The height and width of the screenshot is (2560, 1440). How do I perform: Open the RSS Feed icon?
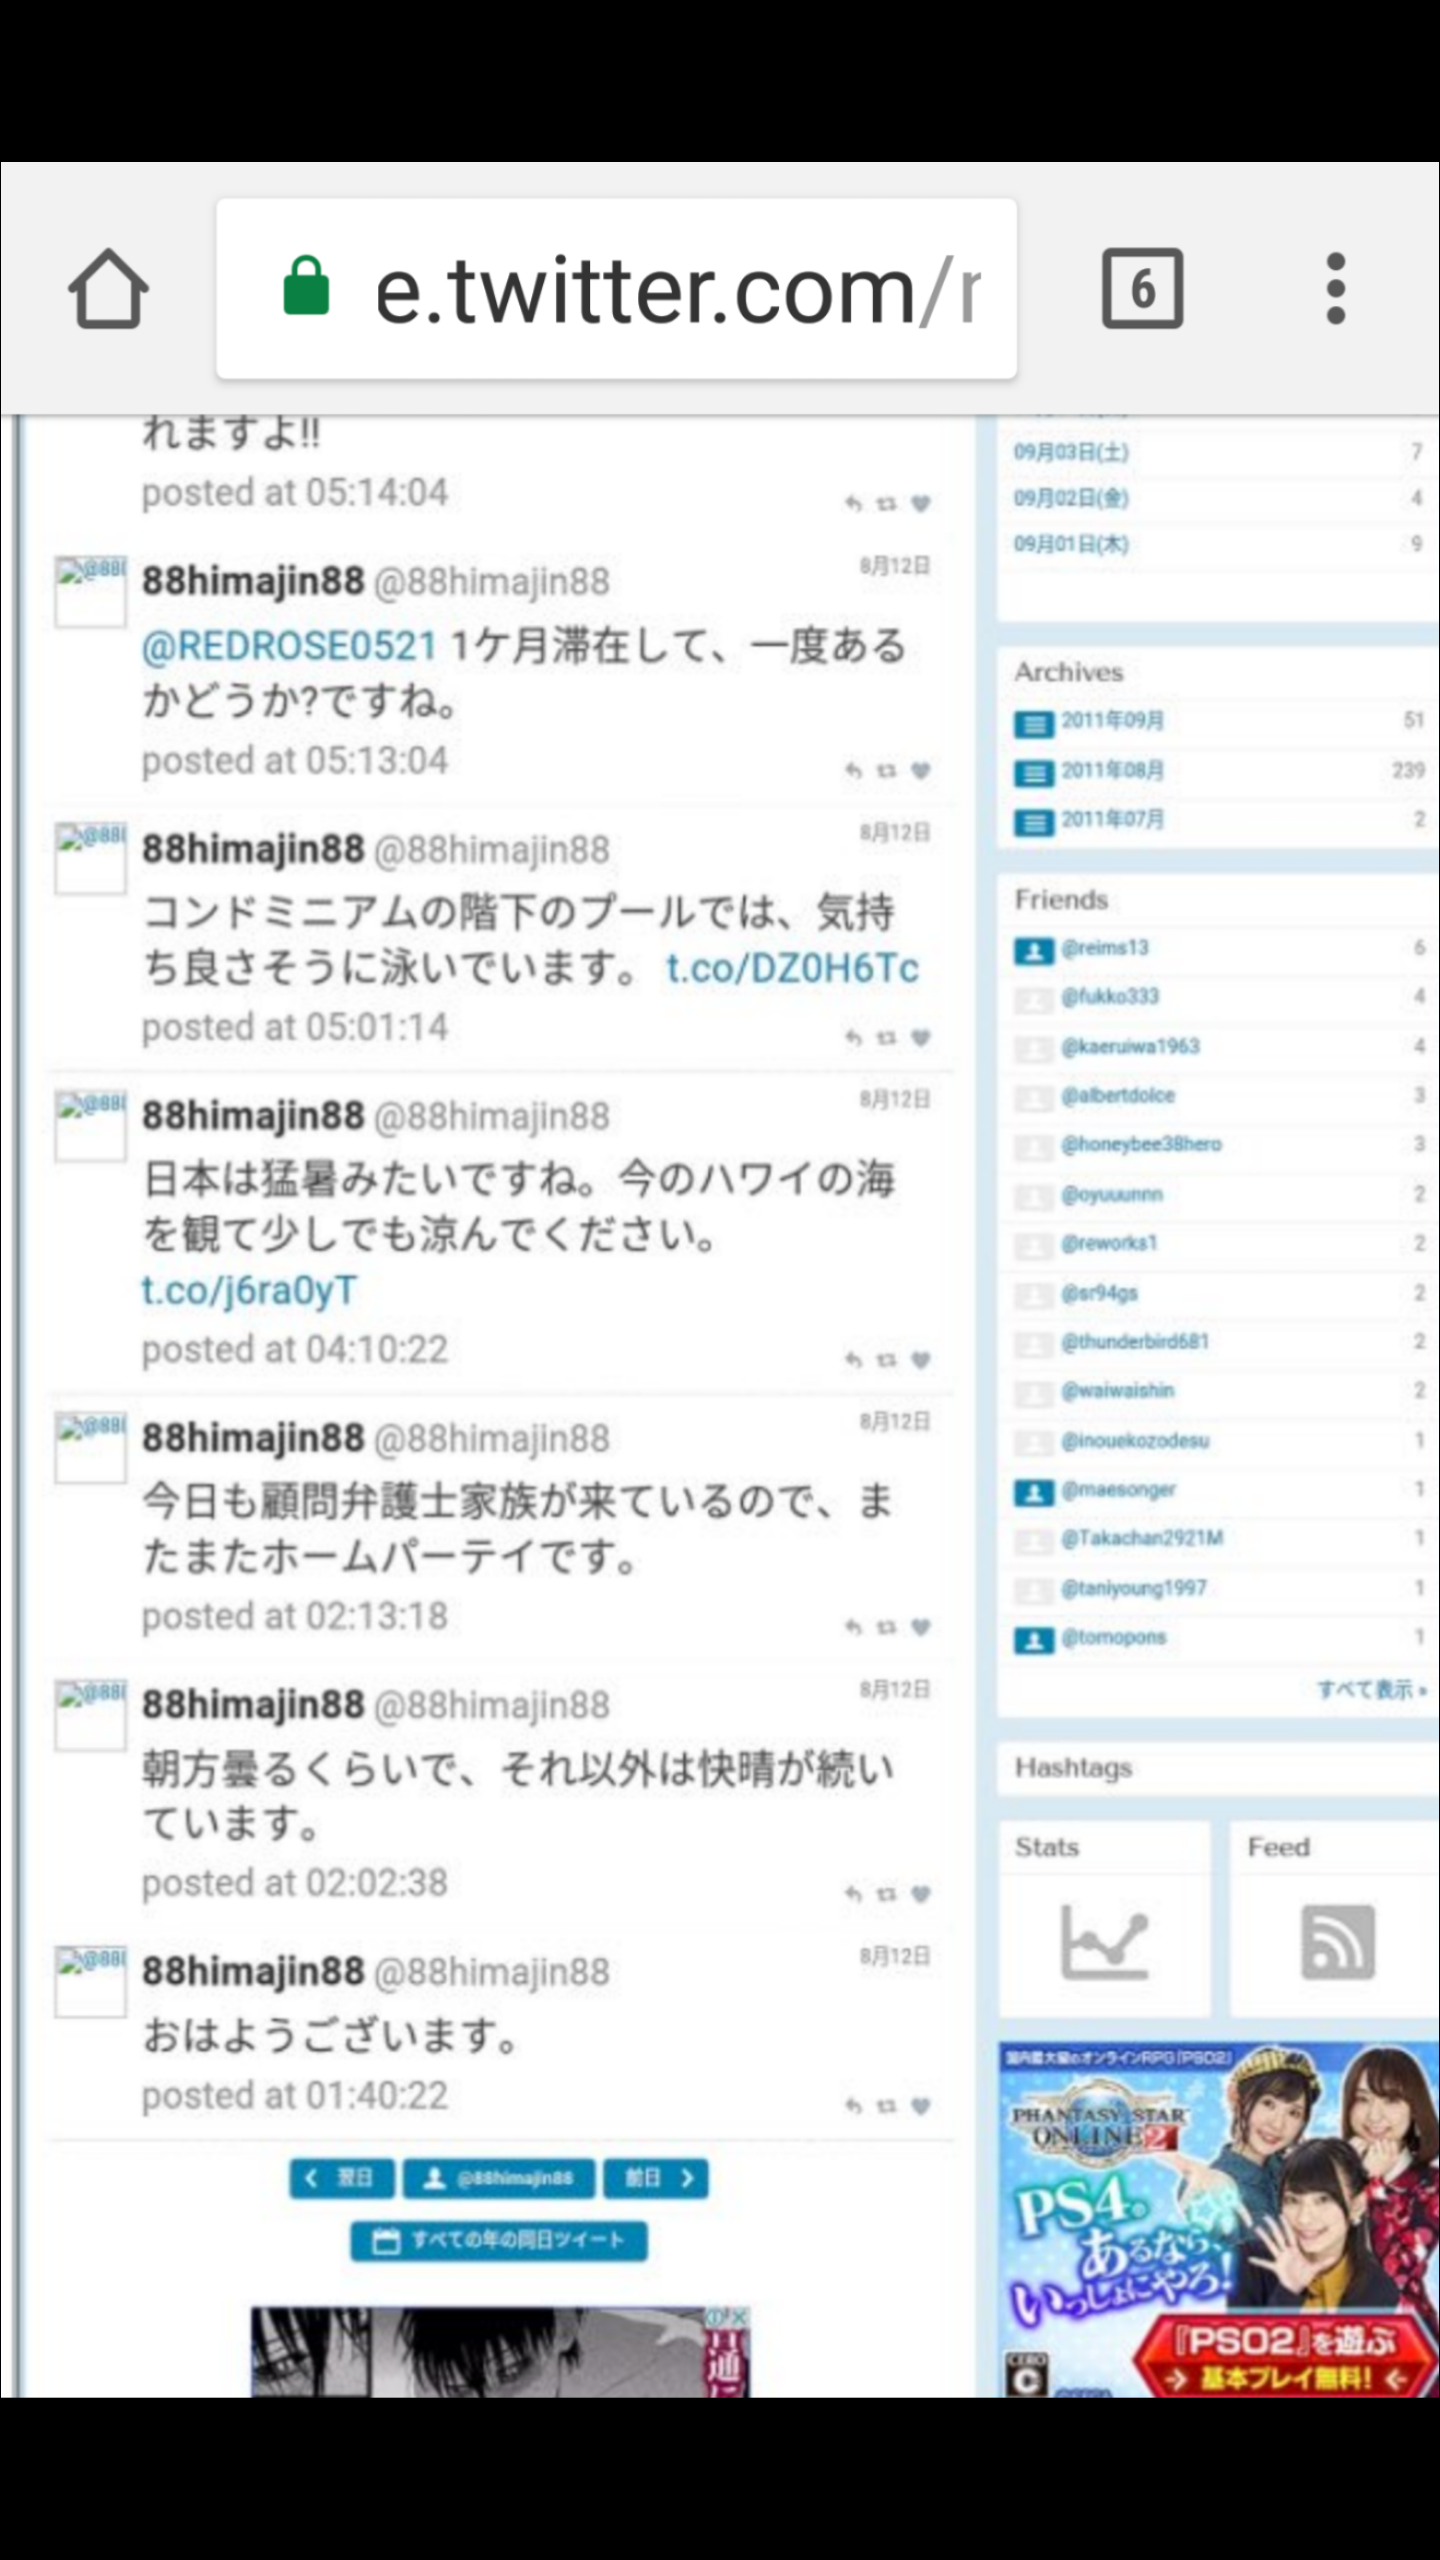[1337, 1942]
